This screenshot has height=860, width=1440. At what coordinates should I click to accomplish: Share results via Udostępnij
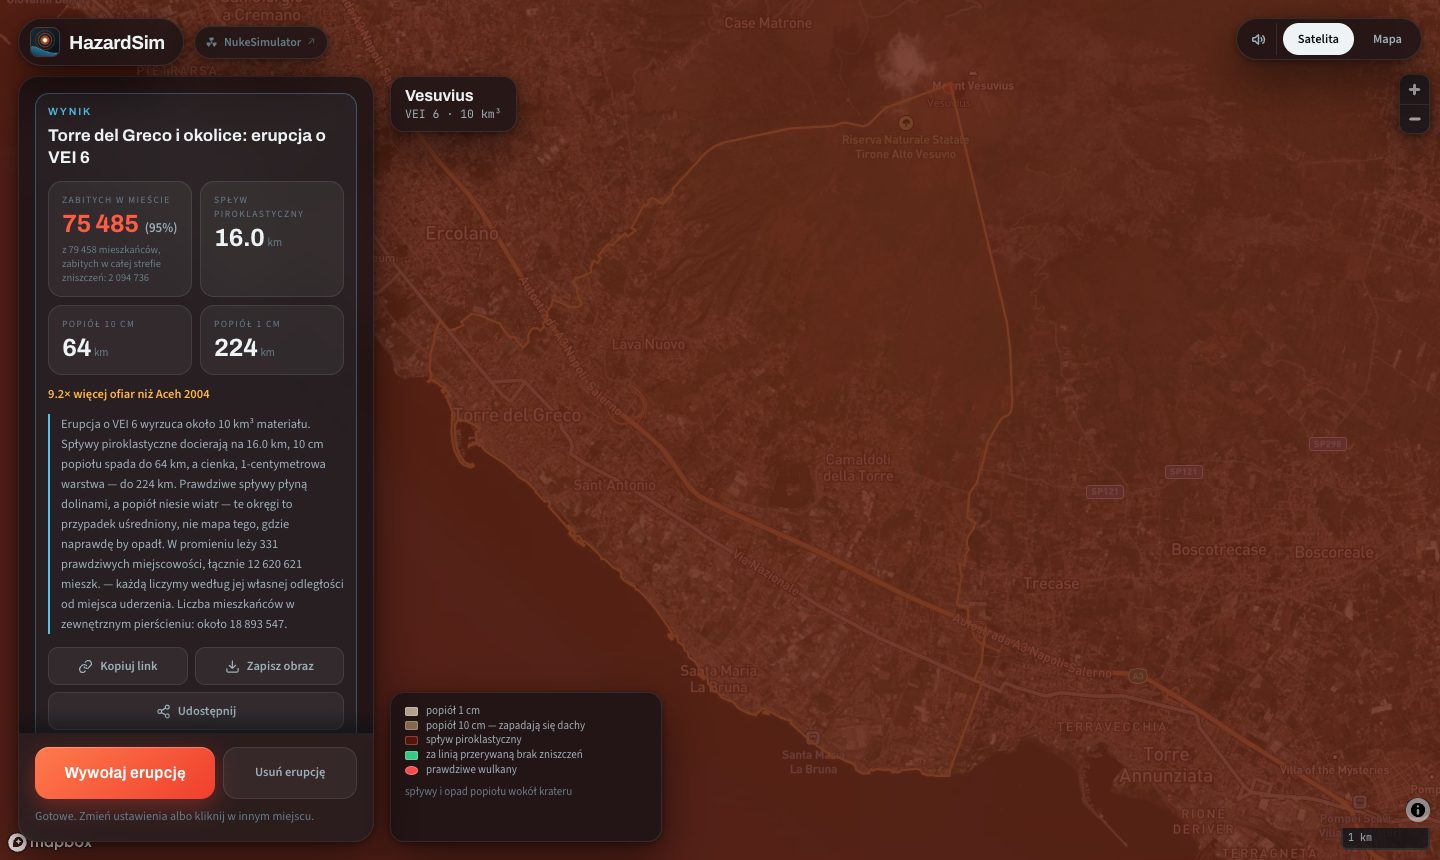pyautogui.click(x=196, y=711)
